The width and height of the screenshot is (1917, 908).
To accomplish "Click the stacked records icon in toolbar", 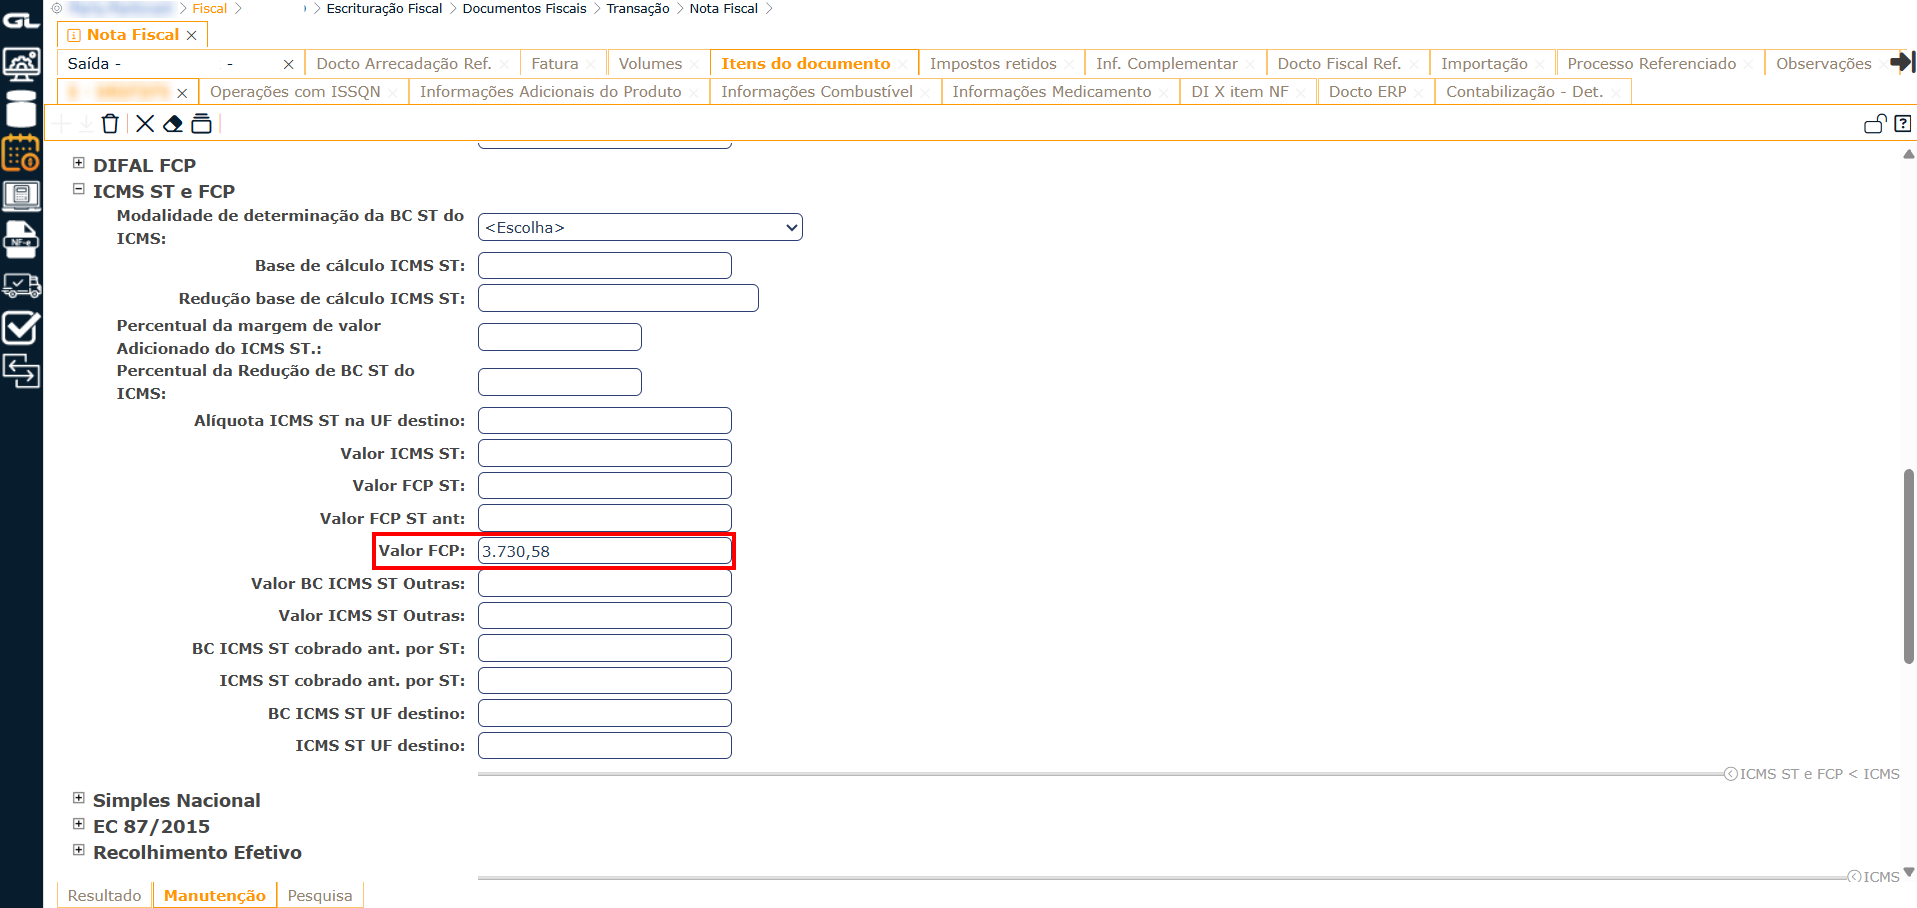I will click(x=201, y=124).
